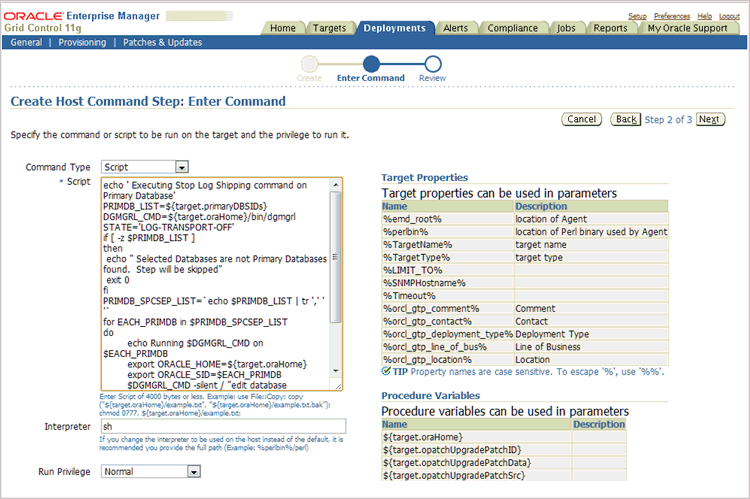Select the %TargetName% property cell
This screenshot has width=750, height=499.
[x=448, y=244]
